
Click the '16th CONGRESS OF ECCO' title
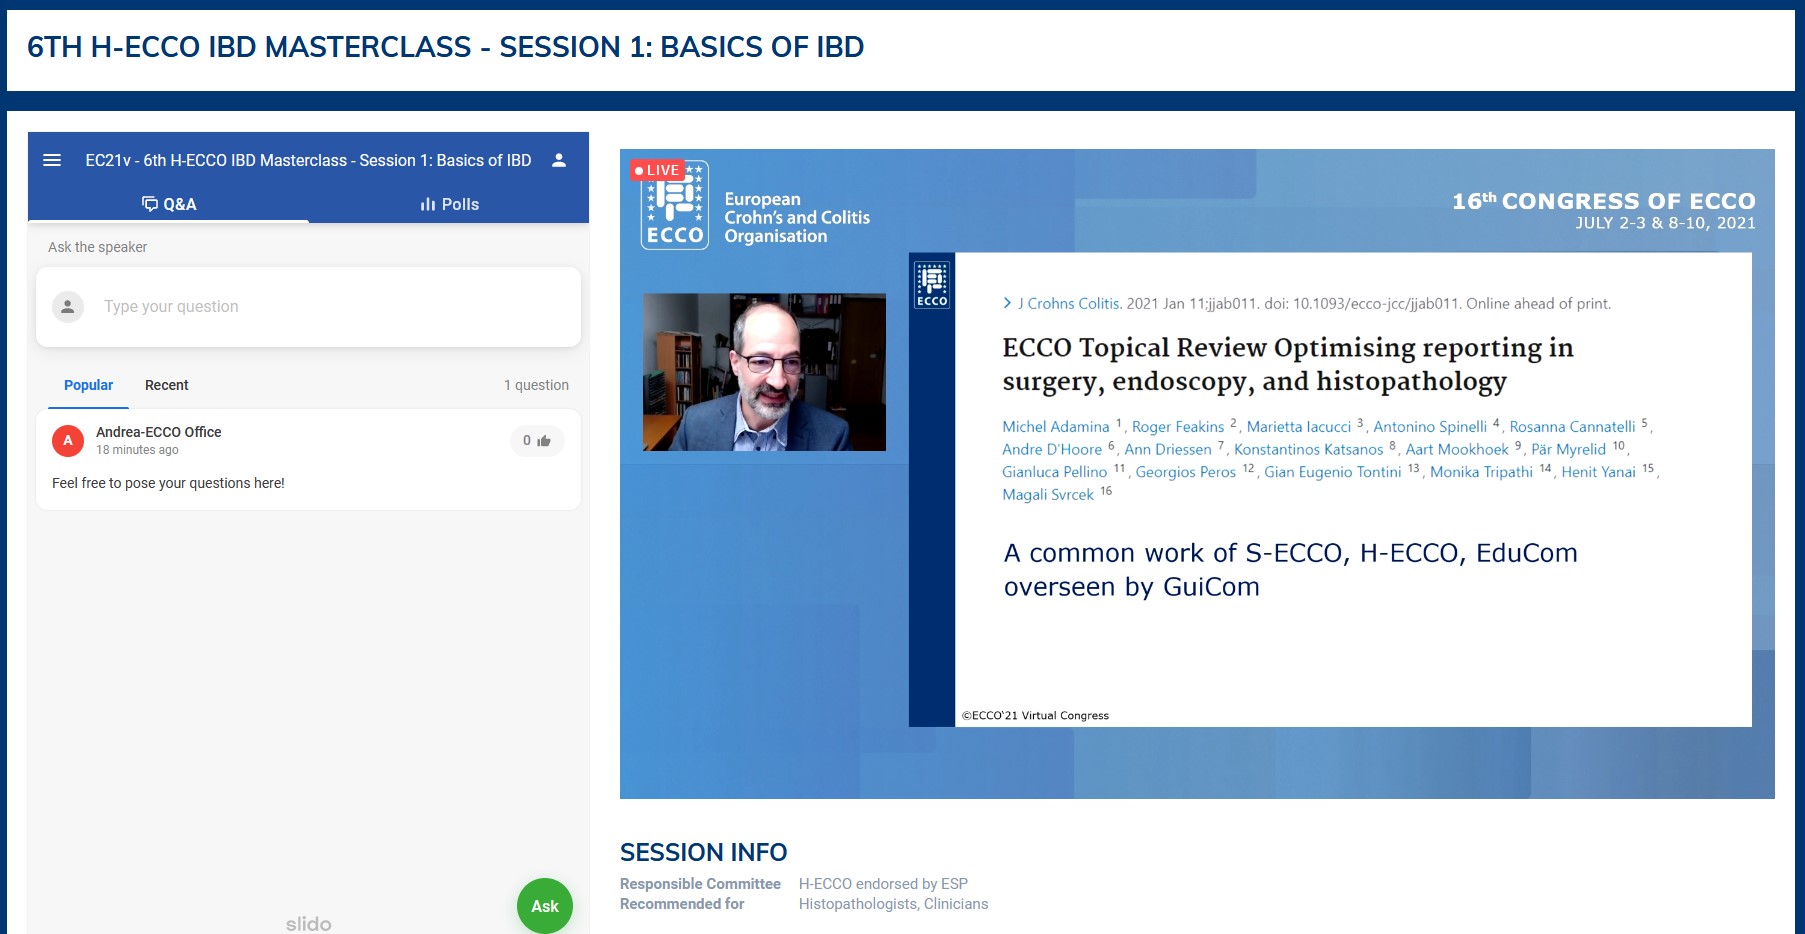pyautogui.click(x=1603, y=201)
